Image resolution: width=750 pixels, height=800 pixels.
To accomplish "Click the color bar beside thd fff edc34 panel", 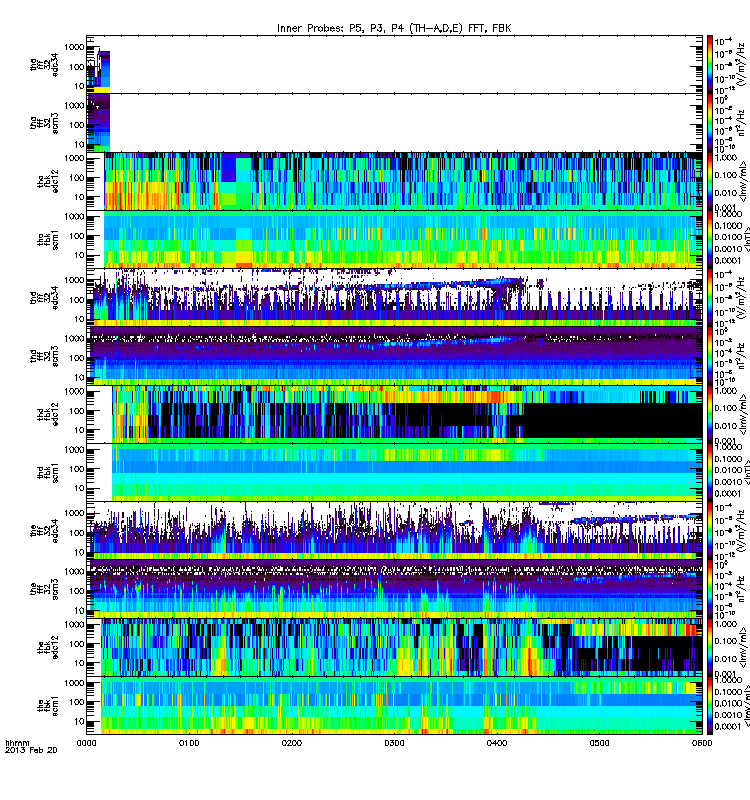I will pos(710,297).
